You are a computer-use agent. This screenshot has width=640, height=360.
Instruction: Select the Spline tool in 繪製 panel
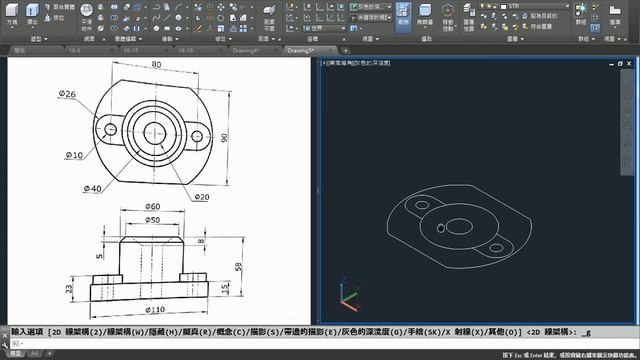[x=156, y=18]
